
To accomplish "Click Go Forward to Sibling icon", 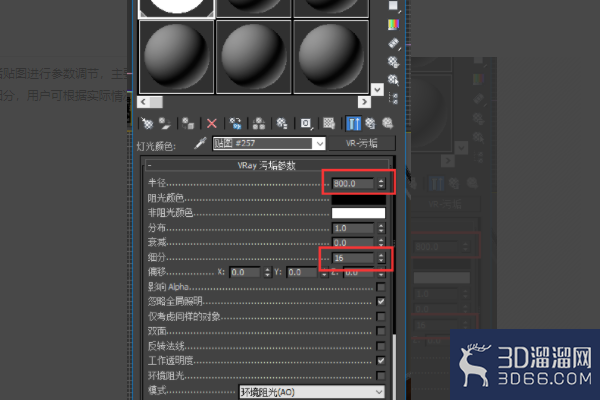I will 387,123.
